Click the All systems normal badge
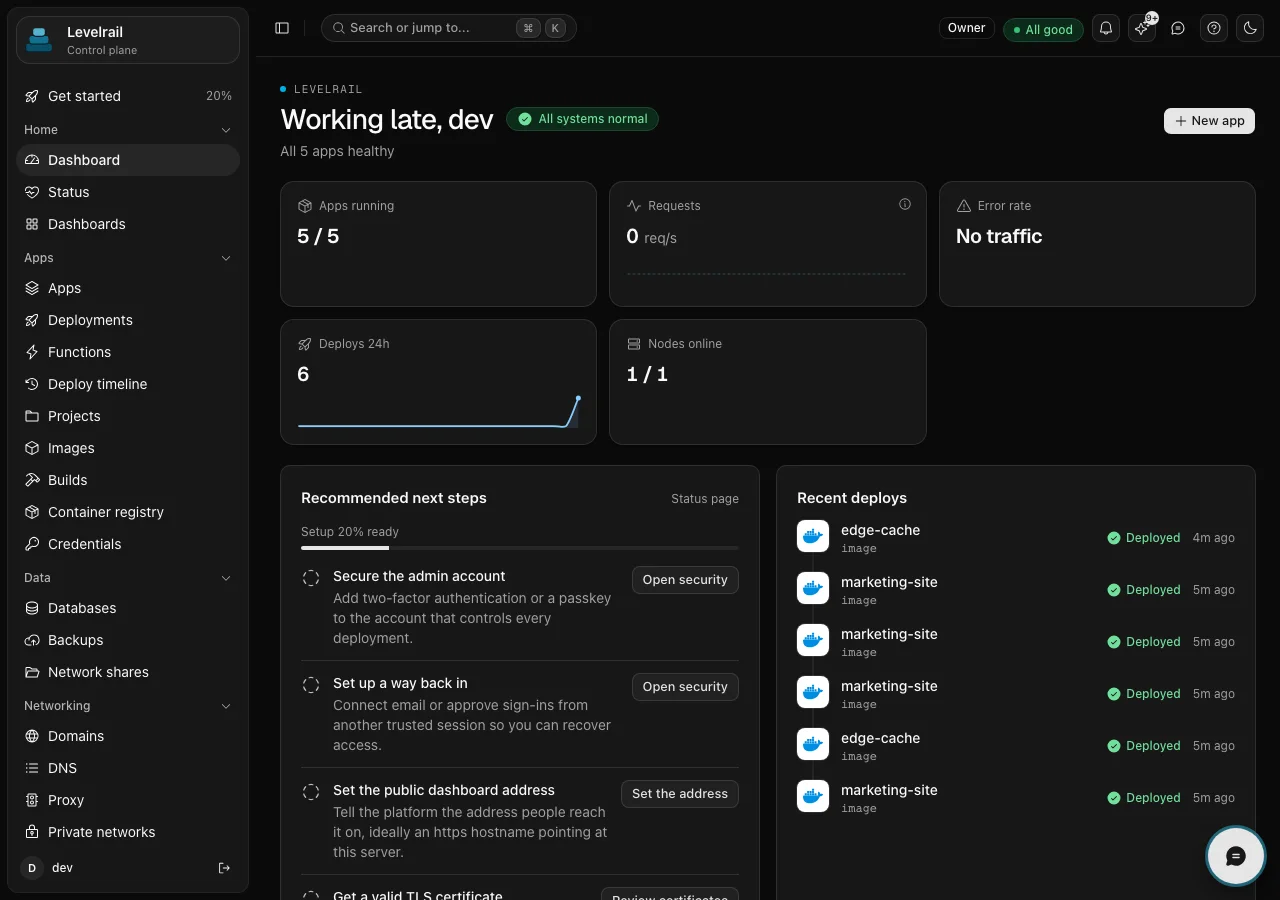This screenshot has height=900, width=1280. 582,119
